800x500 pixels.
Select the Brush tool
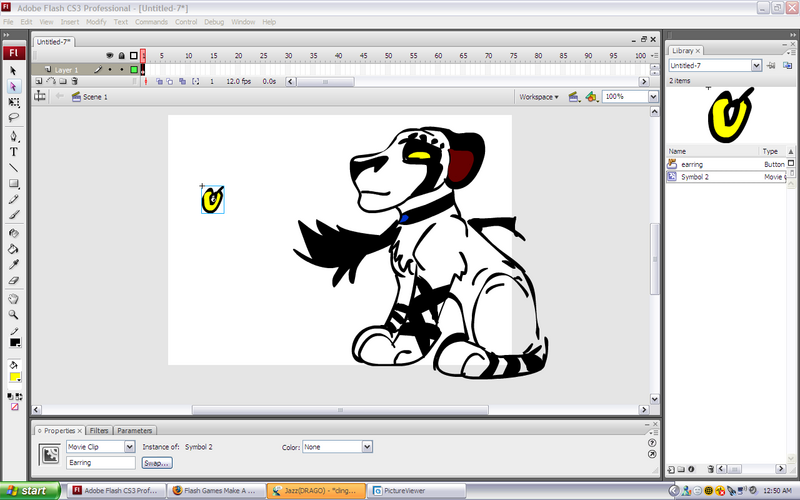(14, 215)
